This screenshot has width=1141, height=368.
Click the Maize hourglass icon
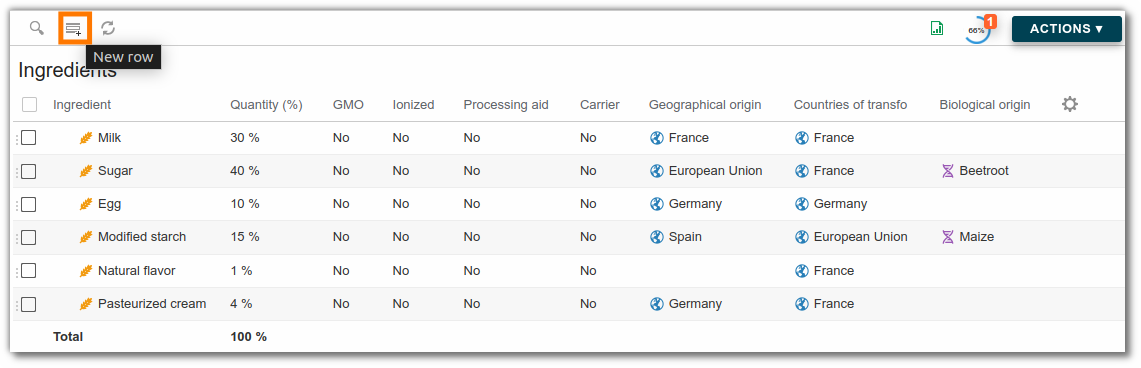point(947,237)
